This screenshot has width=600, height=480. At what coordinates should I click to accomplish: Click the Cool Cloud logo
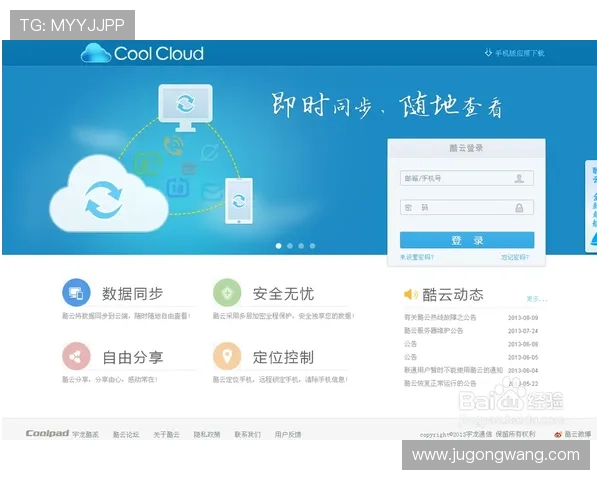[142, 53]
